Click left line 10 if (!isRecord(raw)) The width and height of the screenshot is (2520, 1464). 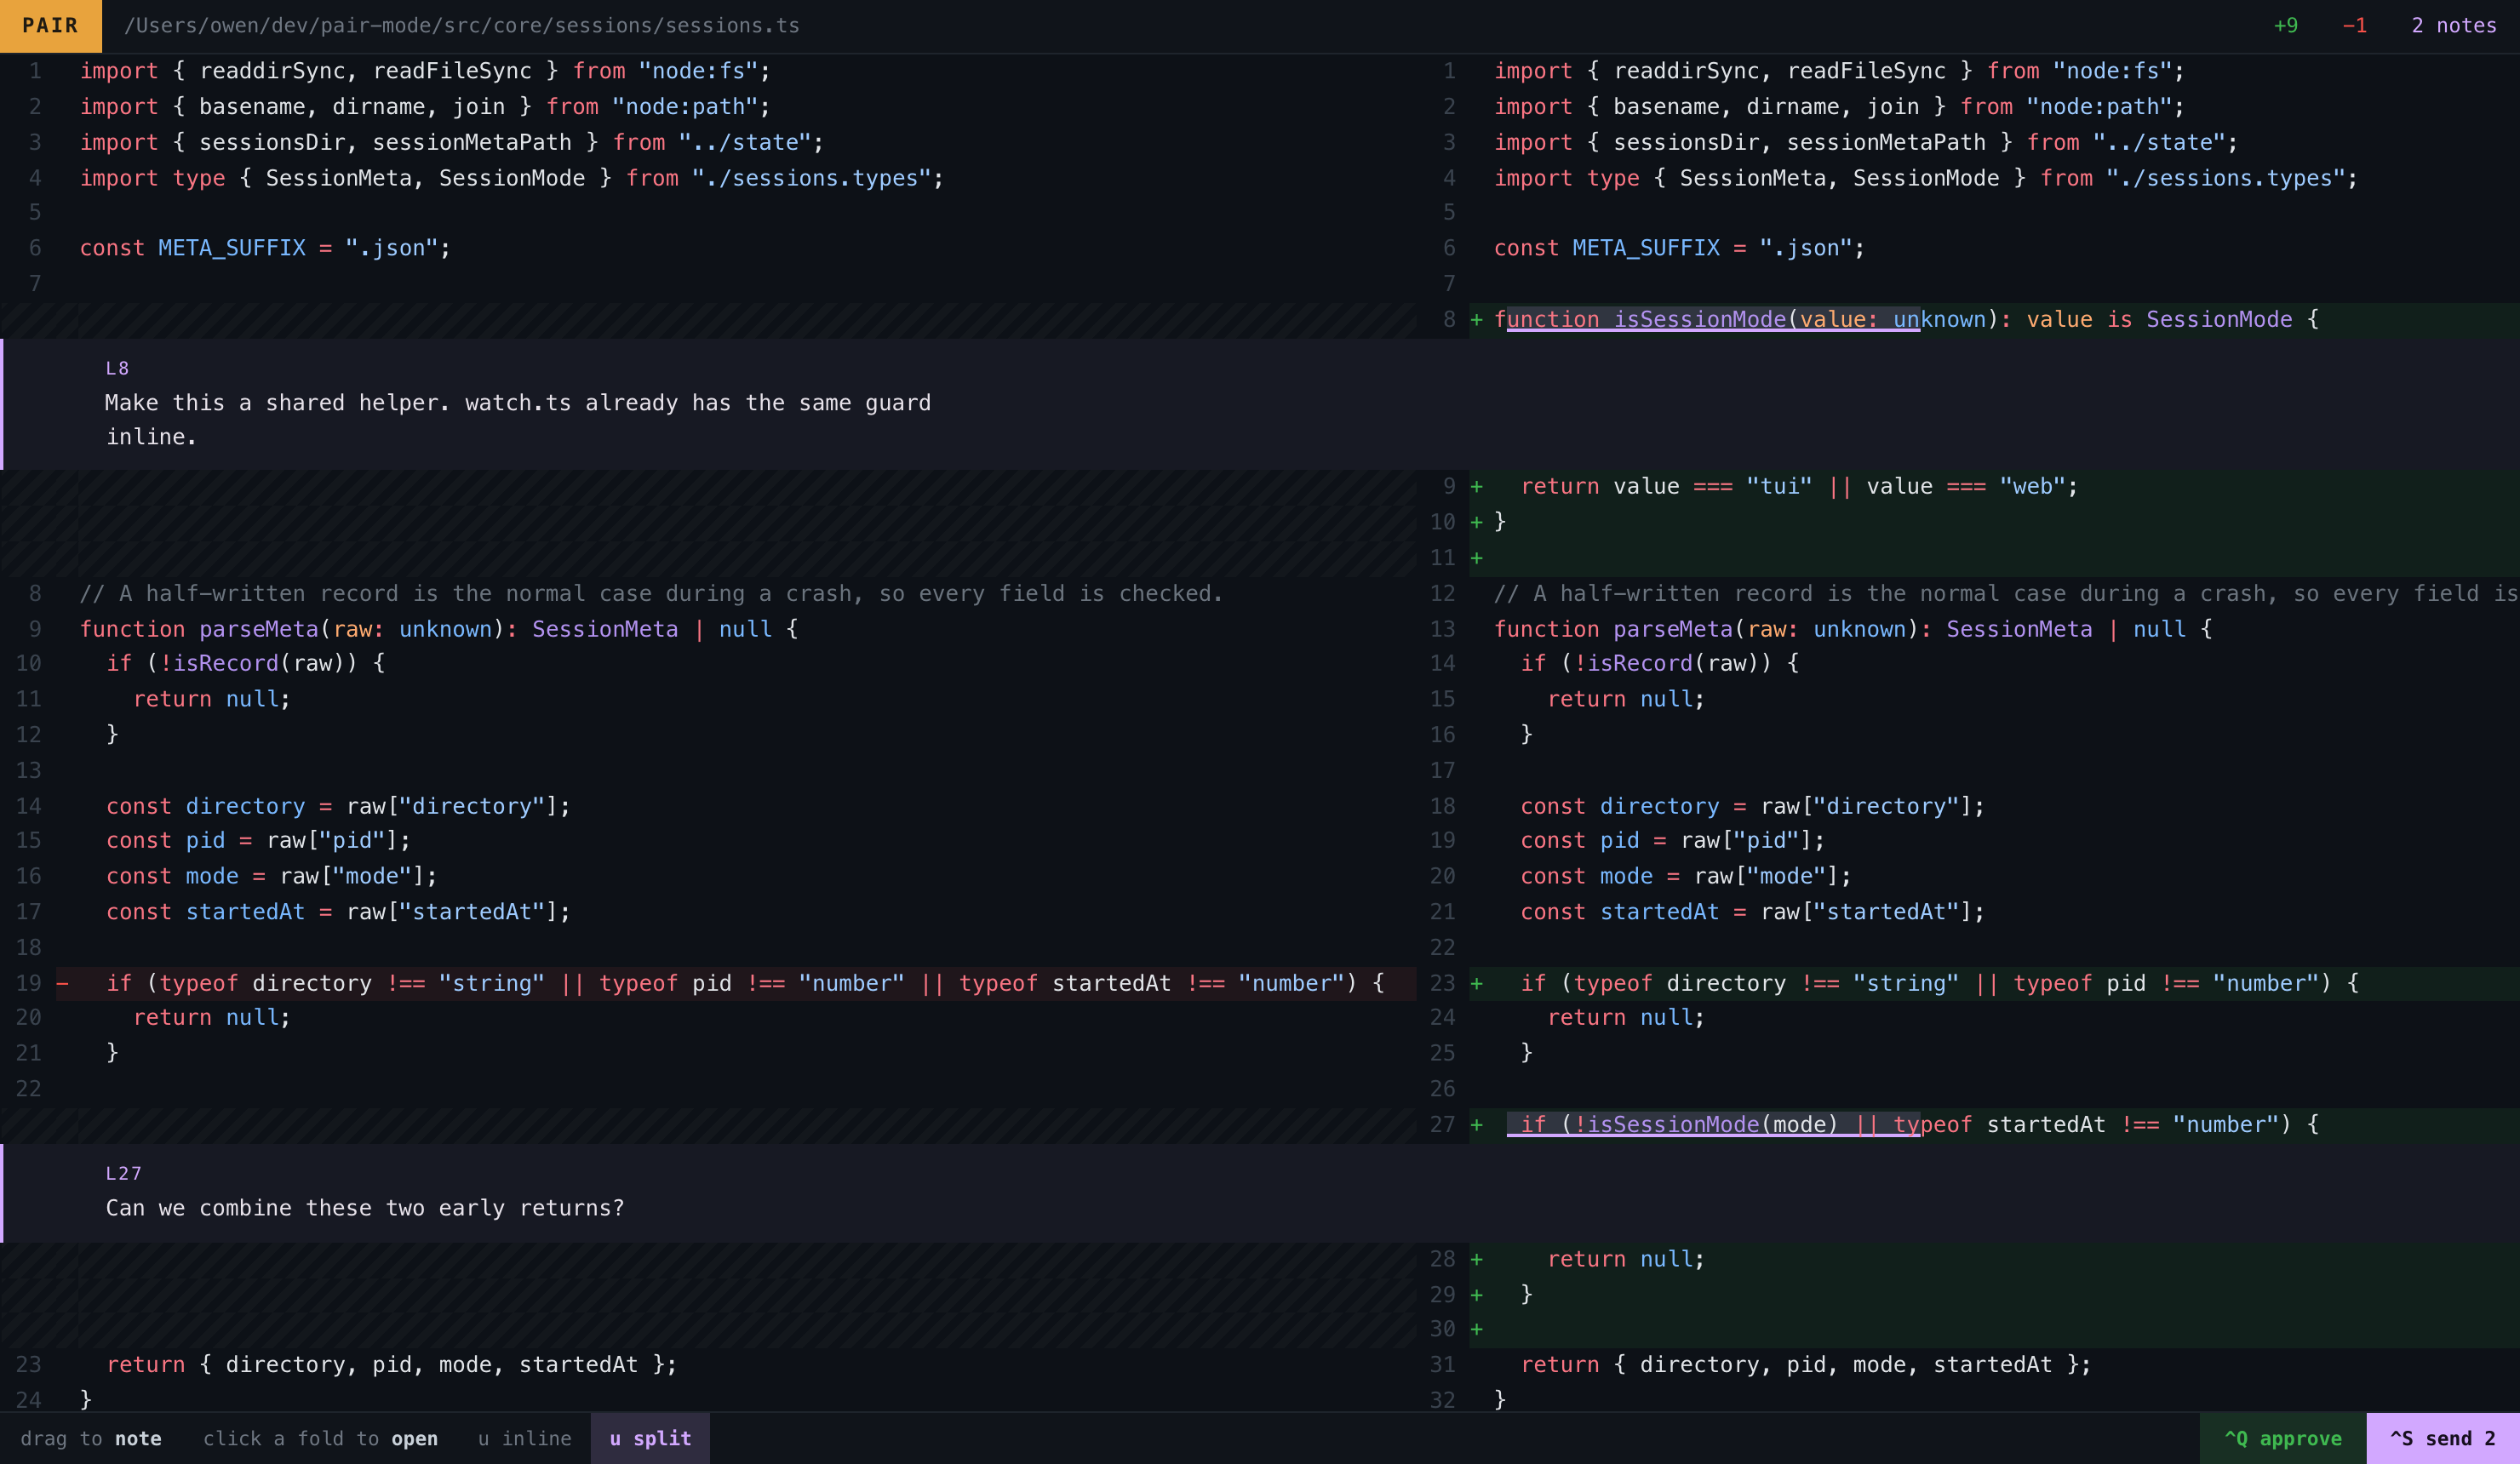pos(245,663)
